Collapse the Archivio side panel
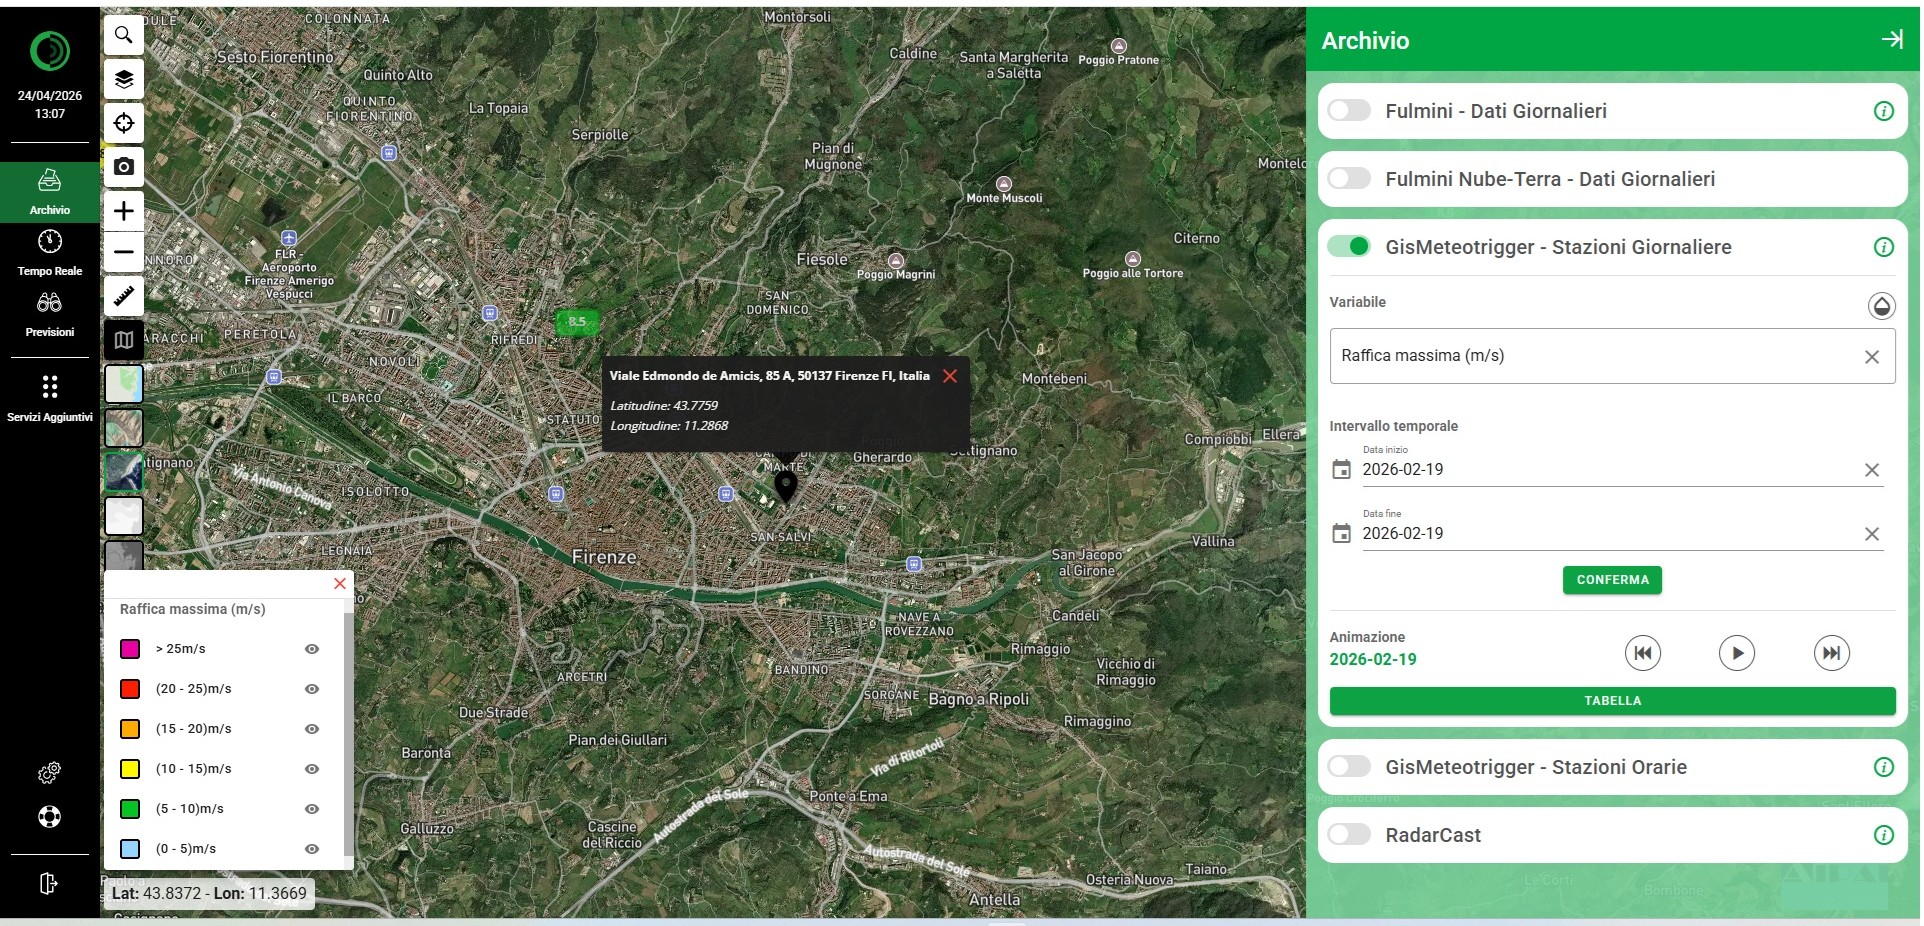The height and width of the screenshot is (926, 1924). [x=1891, y=40]
